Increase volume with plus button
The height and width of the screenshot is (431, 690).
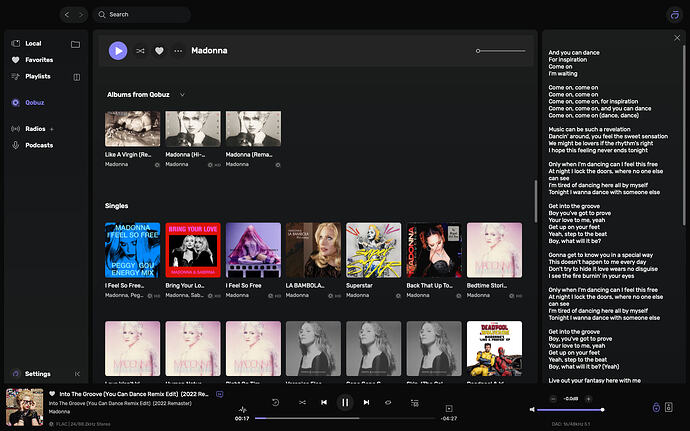pos(588,399)
